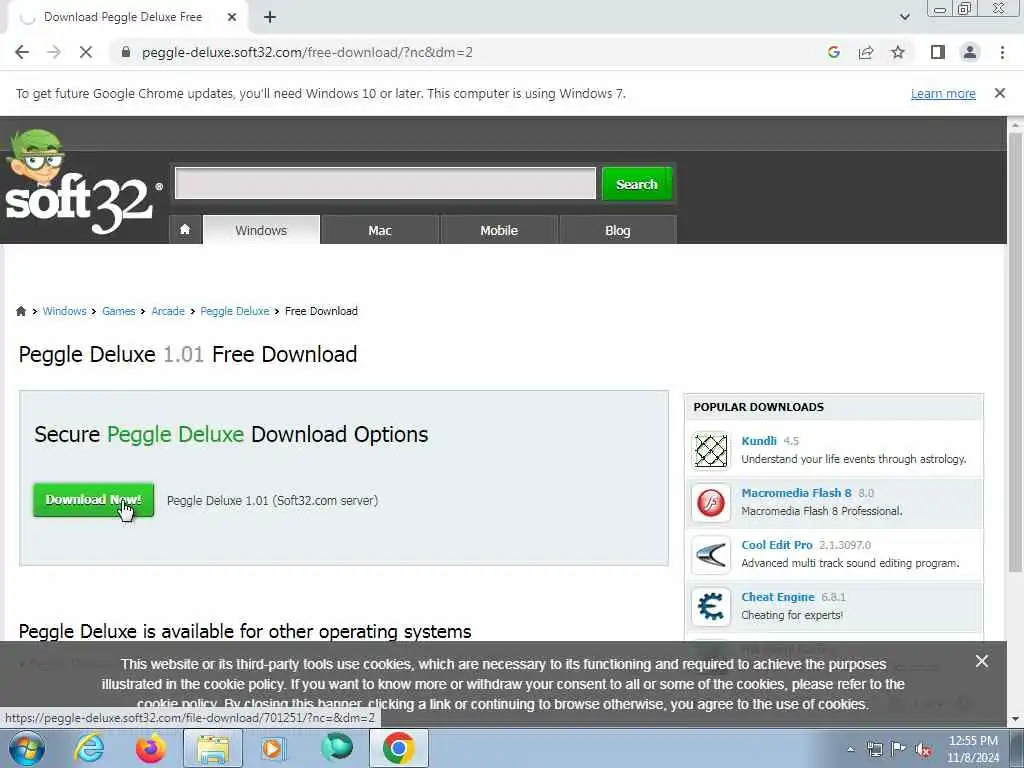Image resolution: width=1024 pixels, height=768 pixels.
Task: Click the page vertical scrollbar
Action: pyautogui.click(x=1015, y=353)
